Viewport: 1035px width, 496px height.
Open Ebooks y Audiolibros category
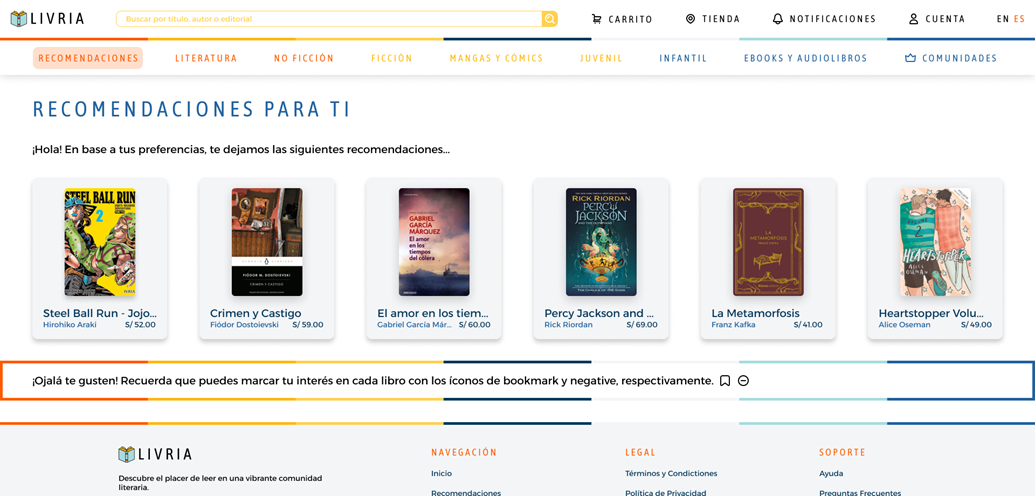pyautogui.click(x=805, y=58)
